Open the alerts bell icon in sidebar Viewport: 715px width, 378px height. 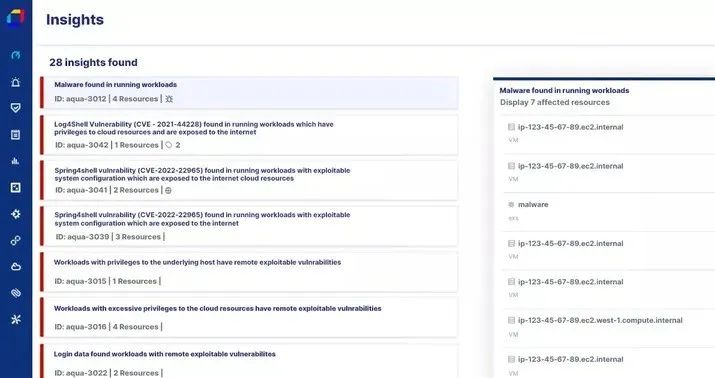click(x=16, y=82)
